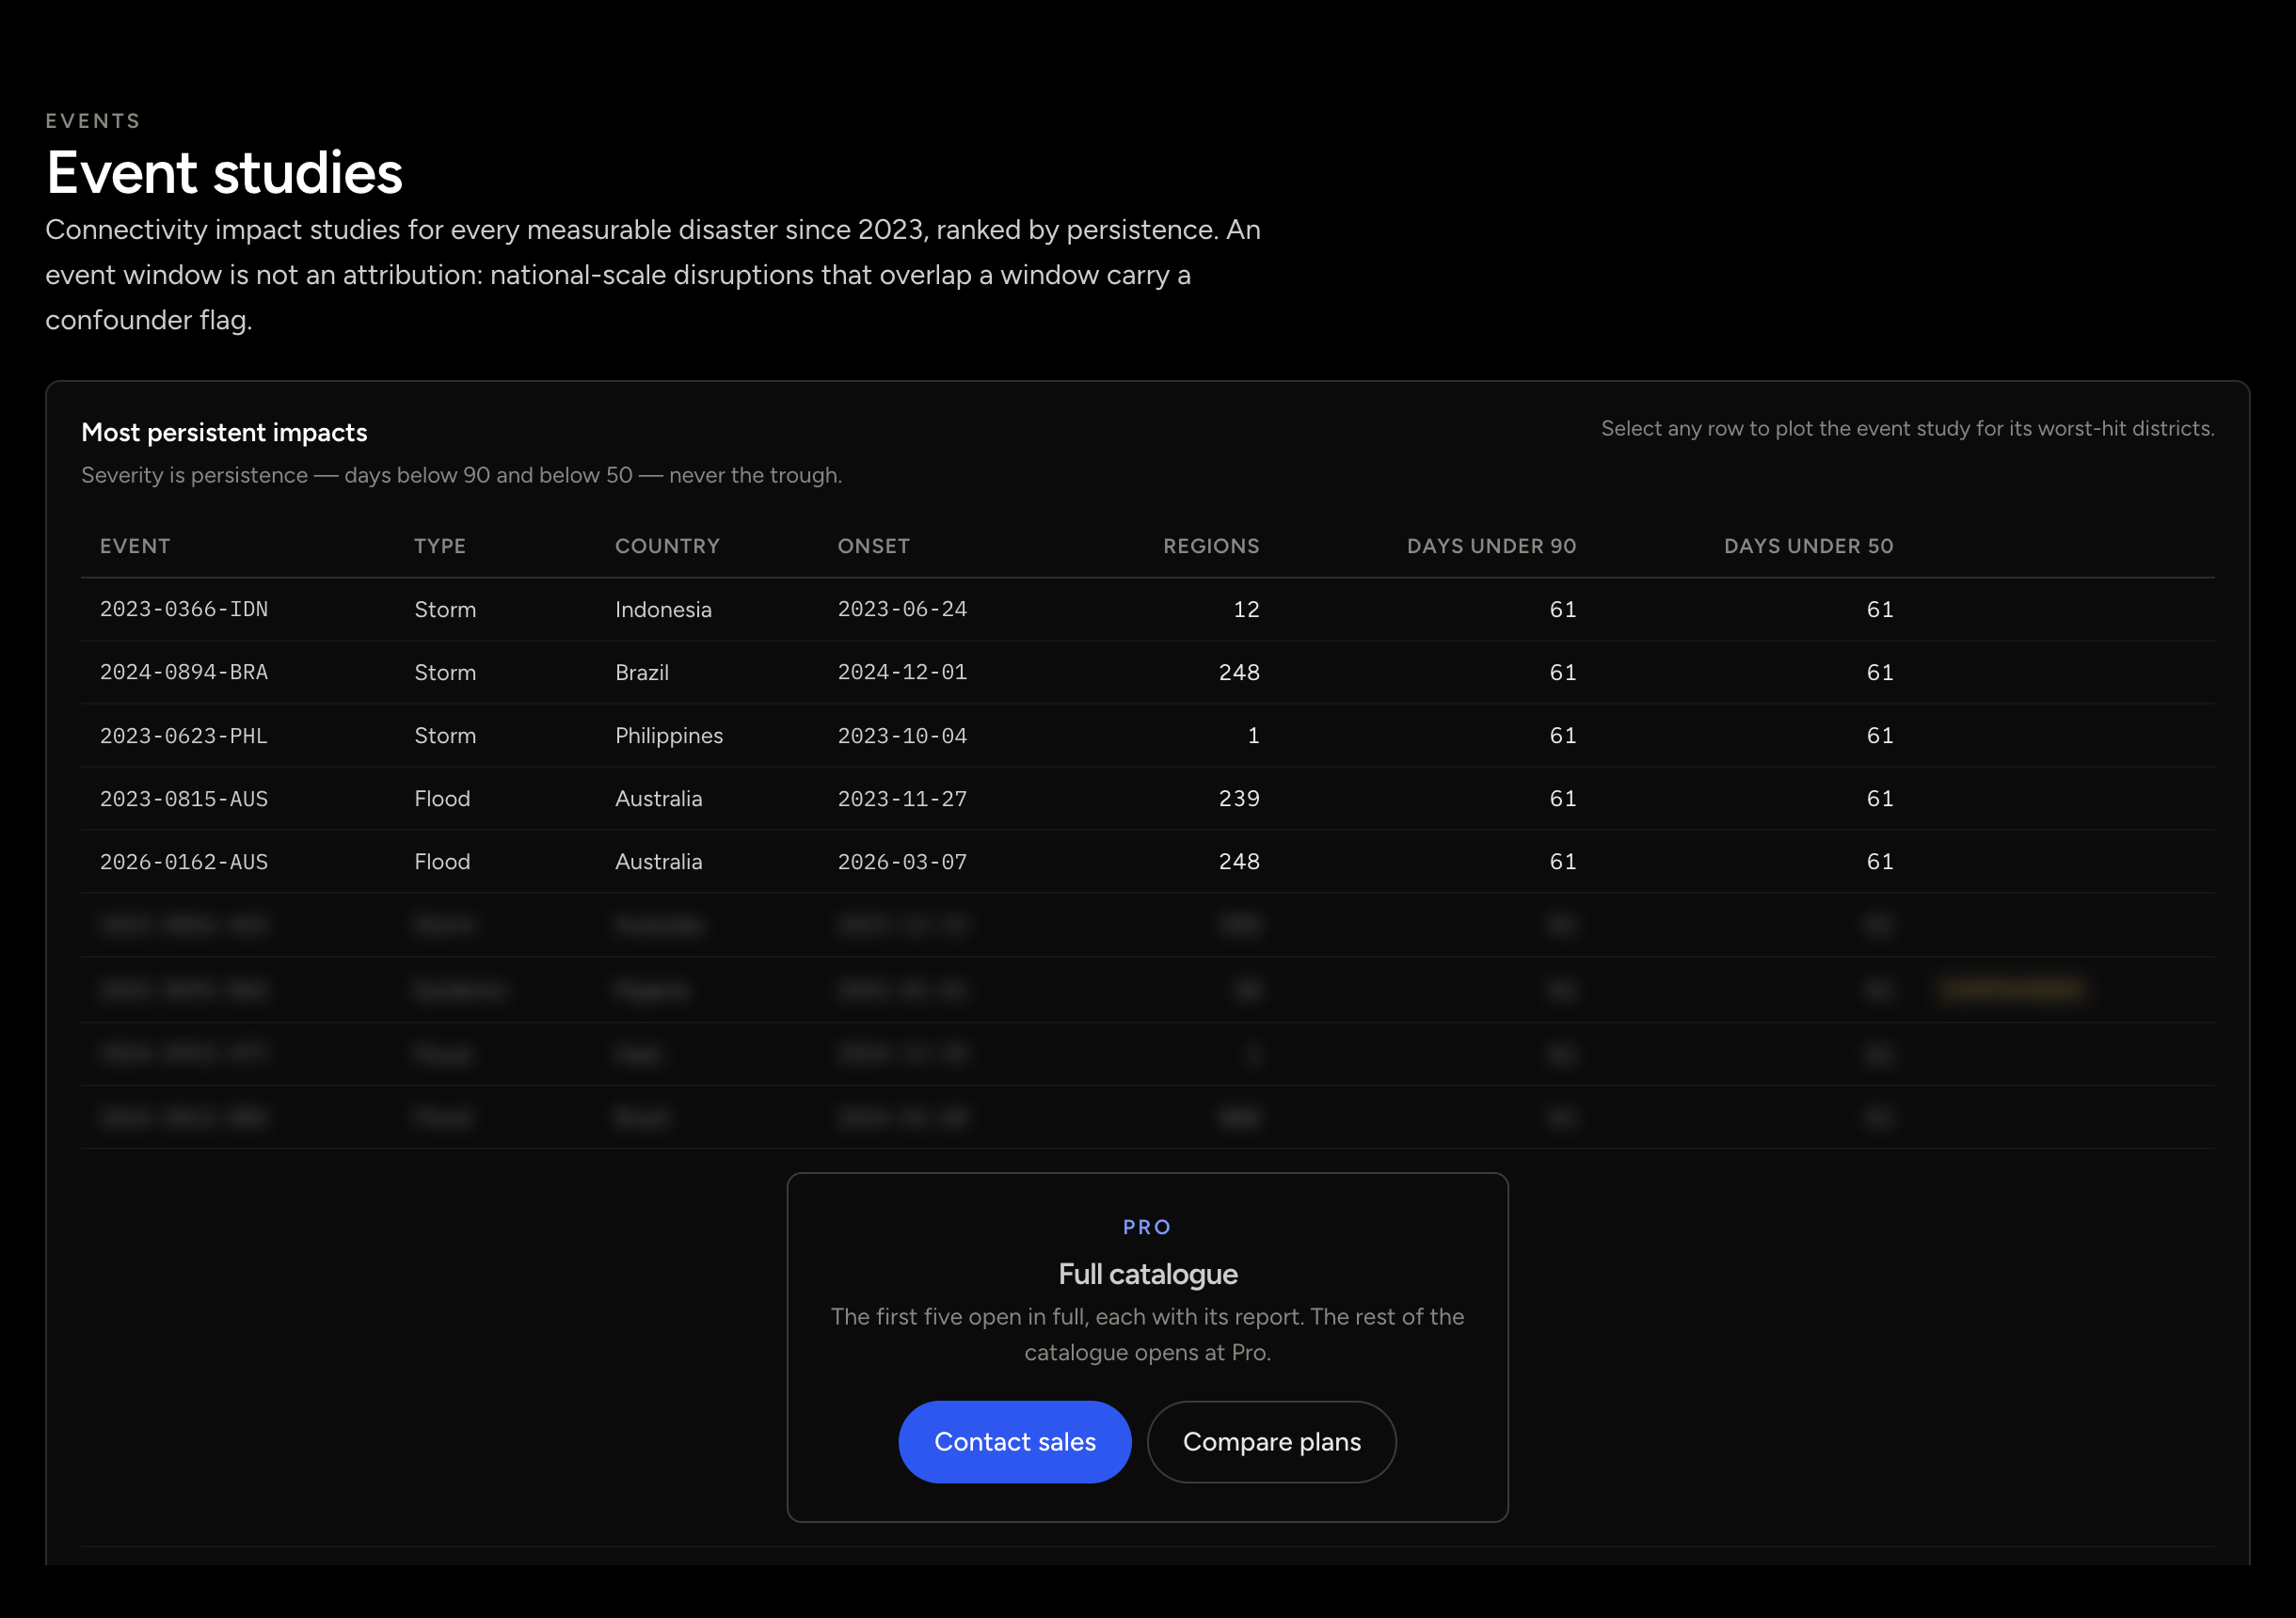Click the blurred amber confounder flag
The image size is (2296, 1618).
coord(2011,990)
